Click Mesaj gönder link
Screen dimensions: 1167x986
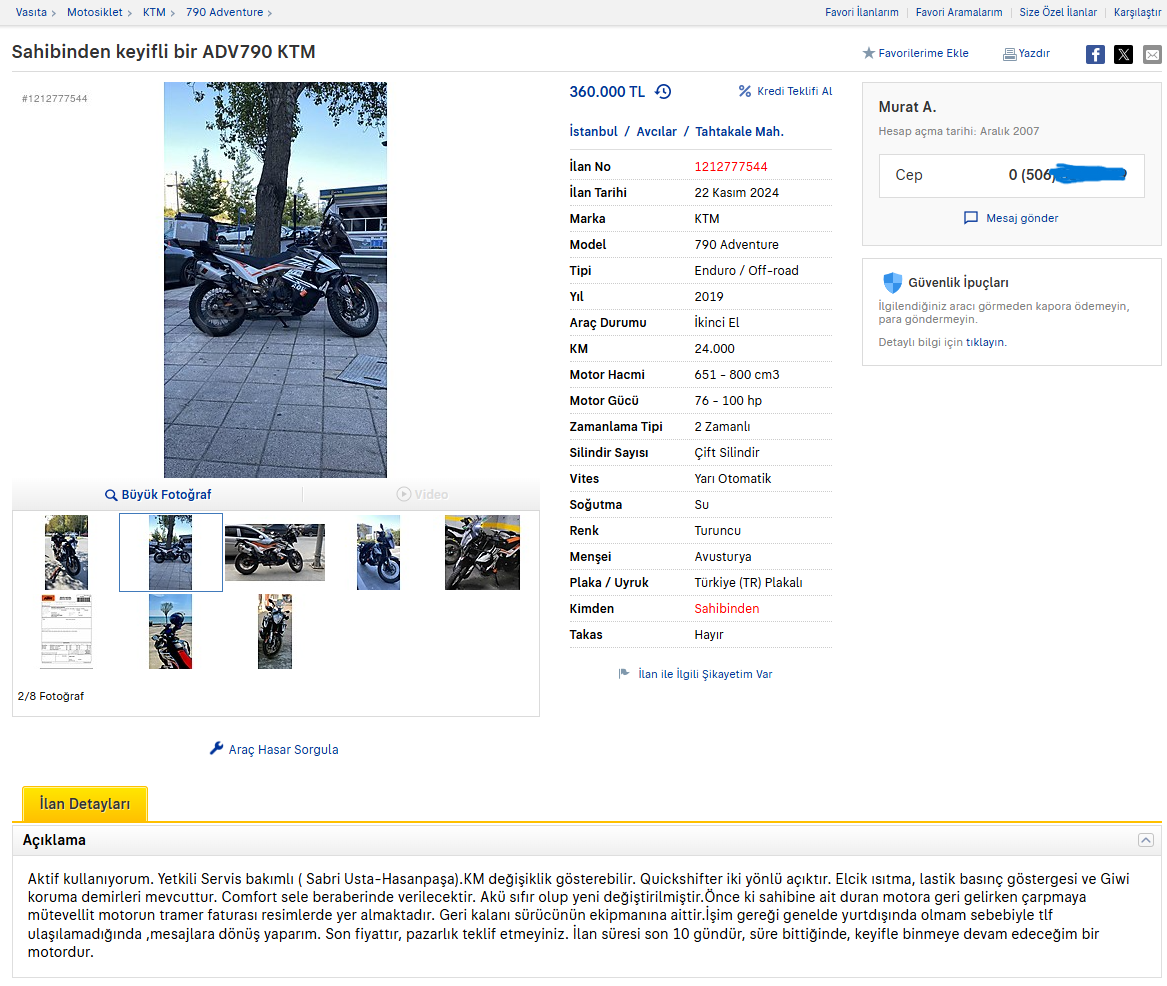[x=1022, y=218]
